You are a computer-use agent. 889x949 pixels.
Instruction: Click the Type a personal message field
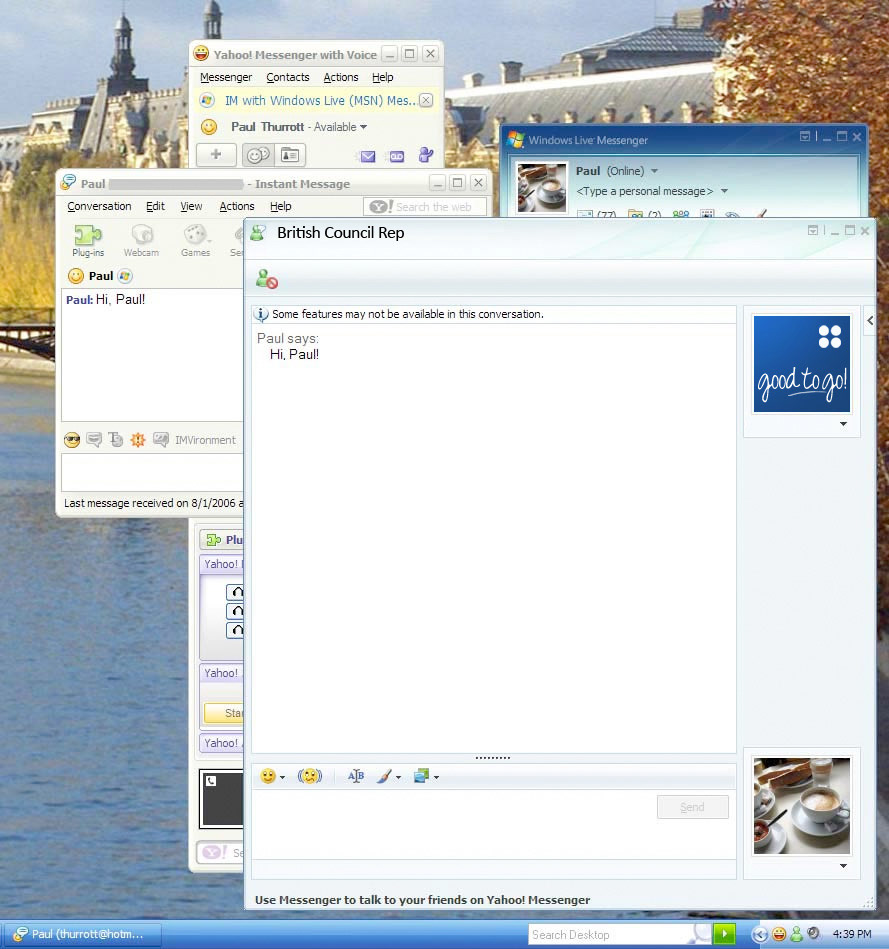645,191
